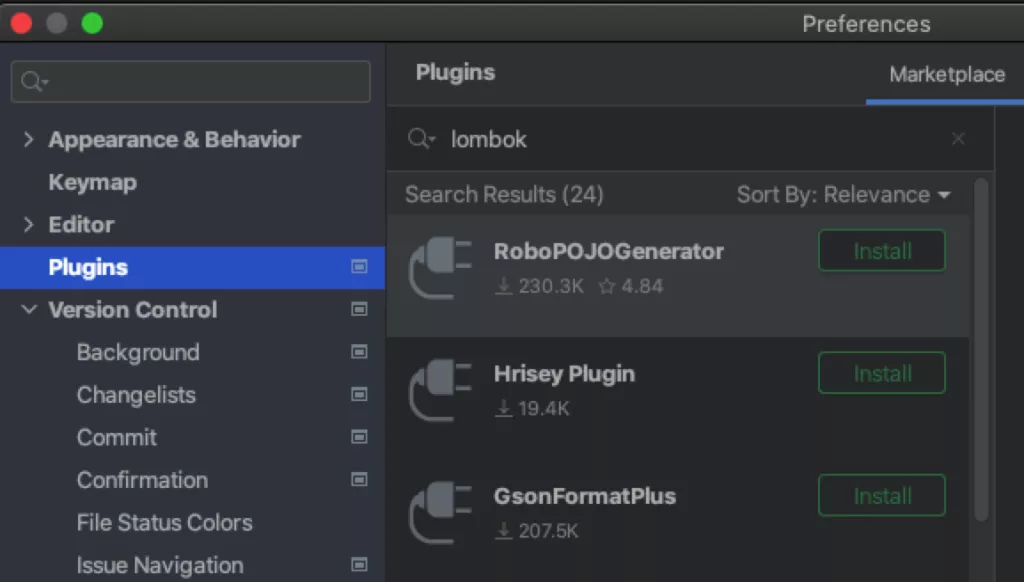Click the project-level icon beside Commit
1024x582 pixels.
click(x=359, y=437)
